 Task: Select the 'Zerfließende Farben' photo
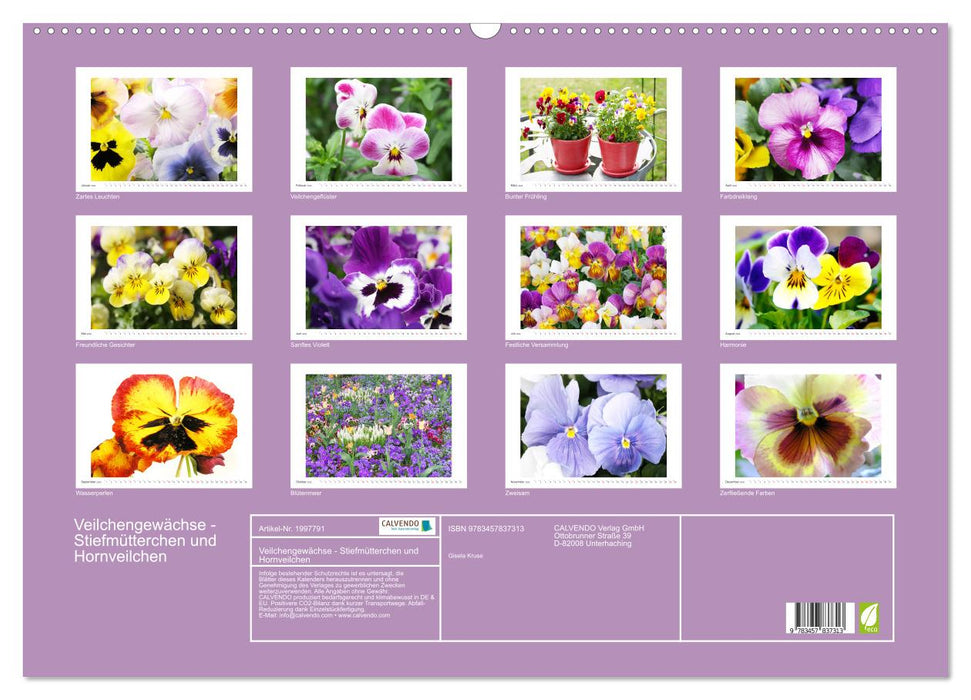(808, 425)
